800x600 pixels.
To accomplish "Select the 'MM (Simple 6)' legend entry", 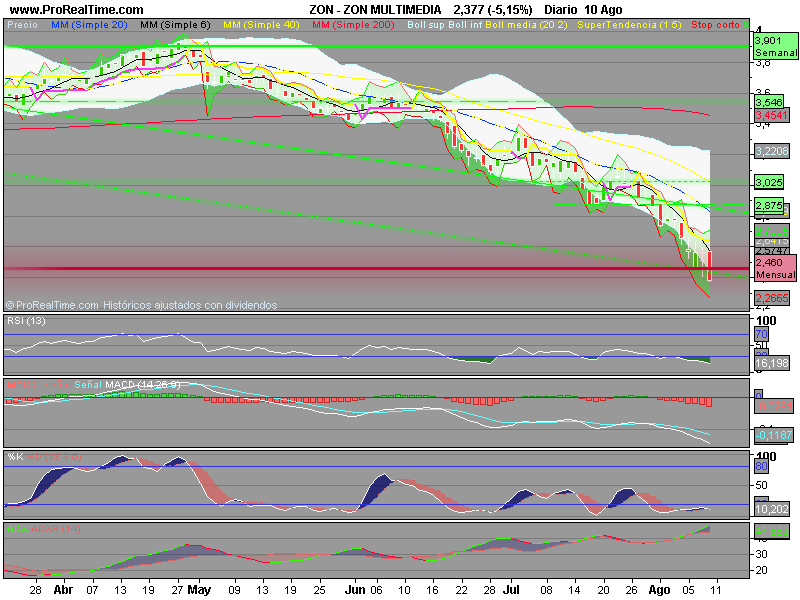I will 175,24.
